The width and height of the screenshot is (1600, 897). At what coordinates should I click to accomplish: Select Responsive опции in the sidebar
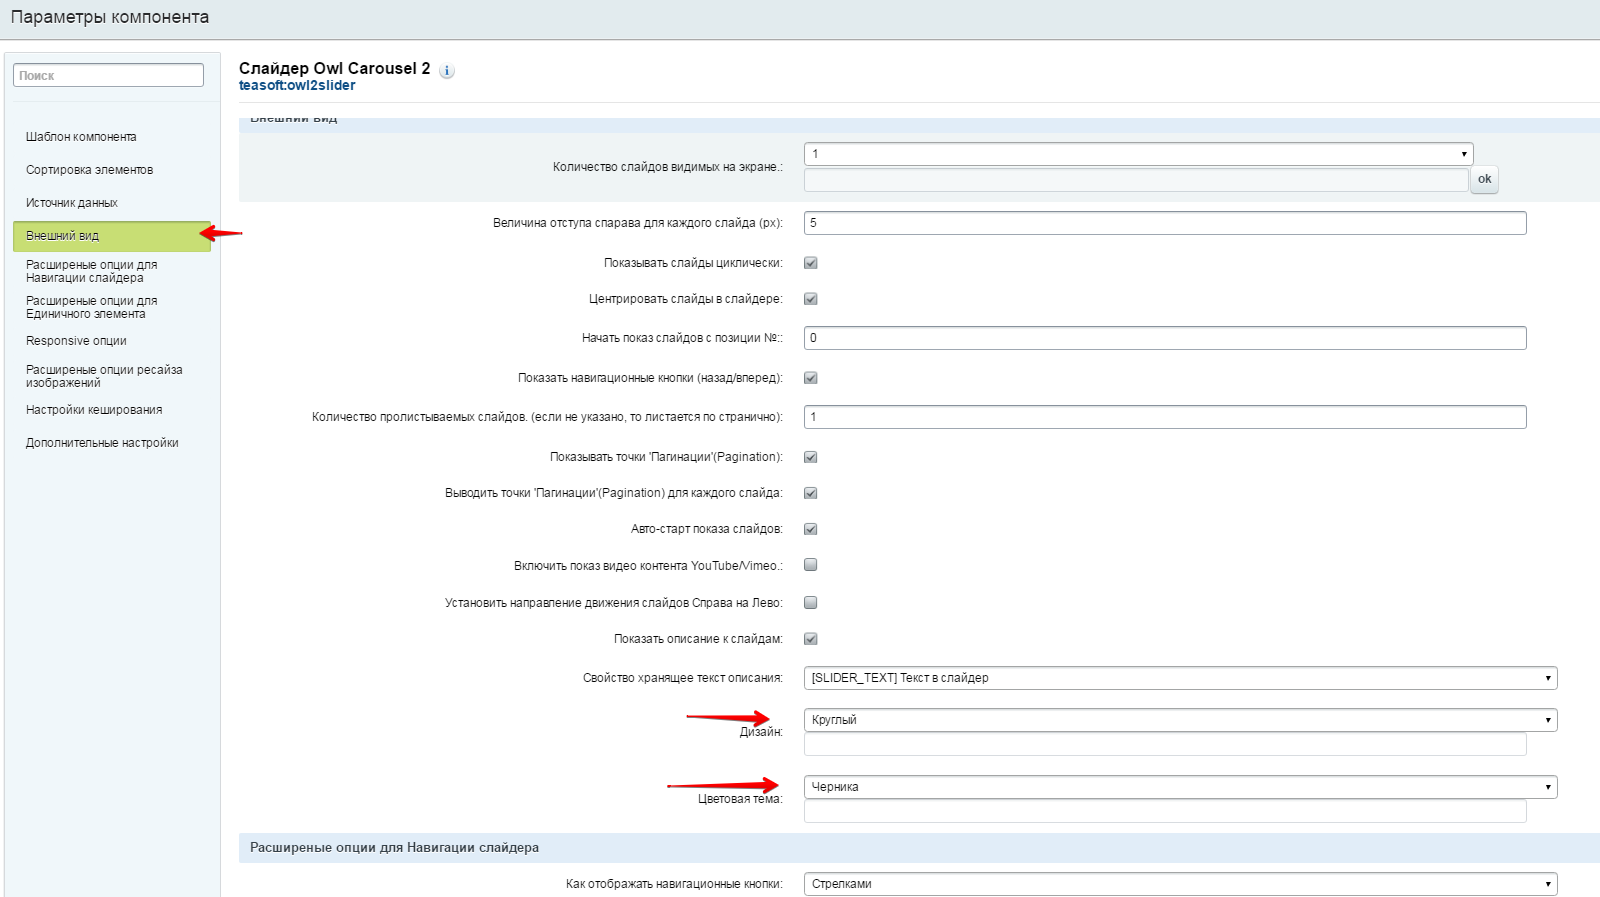point(76,341)
